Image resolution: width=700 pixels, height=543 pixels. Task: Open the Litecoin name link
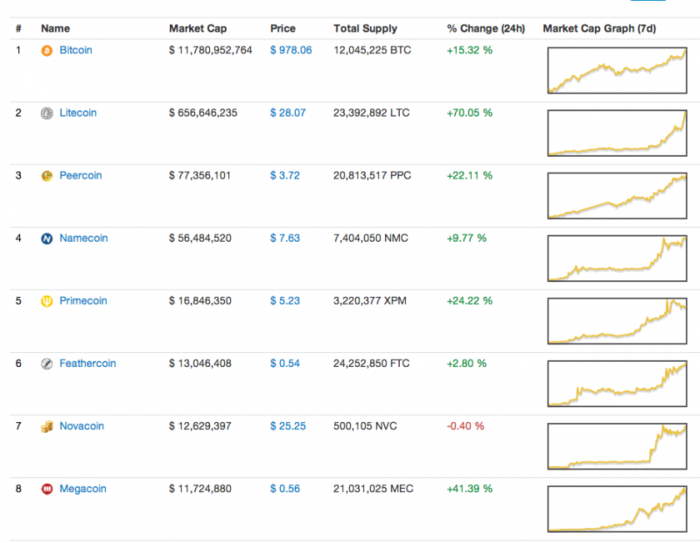pos(78,113)
